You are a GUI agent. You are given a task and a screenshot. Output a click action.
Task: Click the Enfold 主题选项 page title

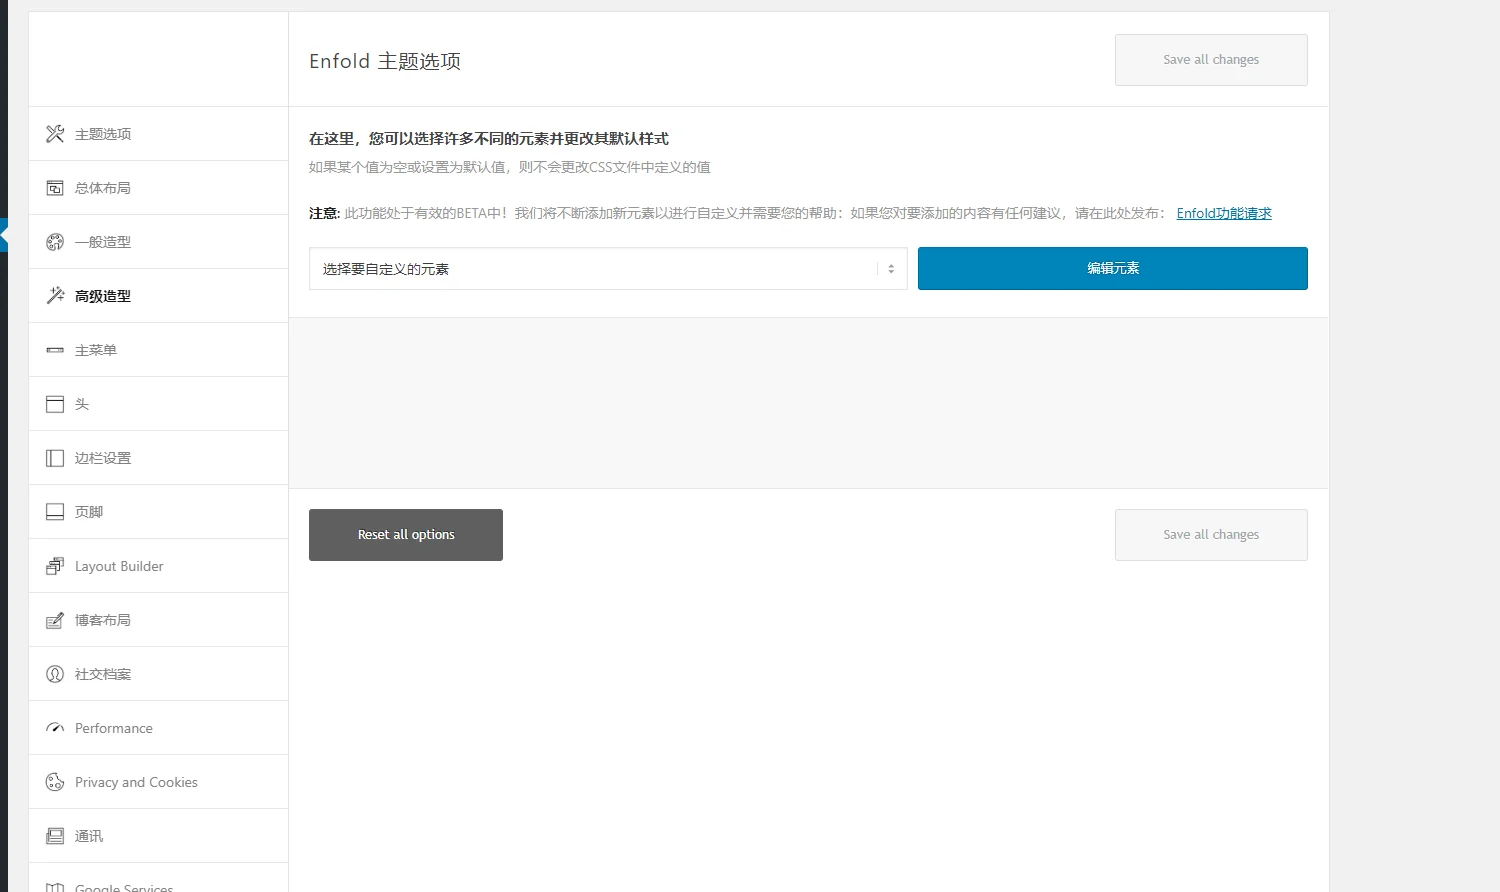(385, 61)
